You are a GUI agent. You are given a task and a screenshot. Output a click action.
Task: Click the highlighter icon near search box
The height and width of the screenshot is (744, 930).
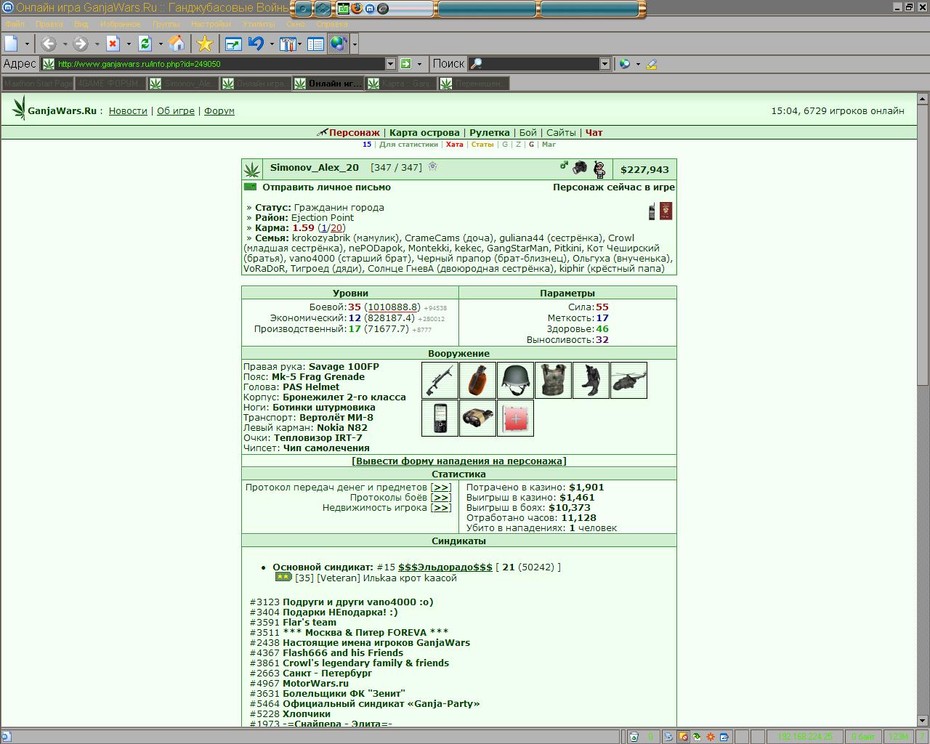click(x=651, y=63)
